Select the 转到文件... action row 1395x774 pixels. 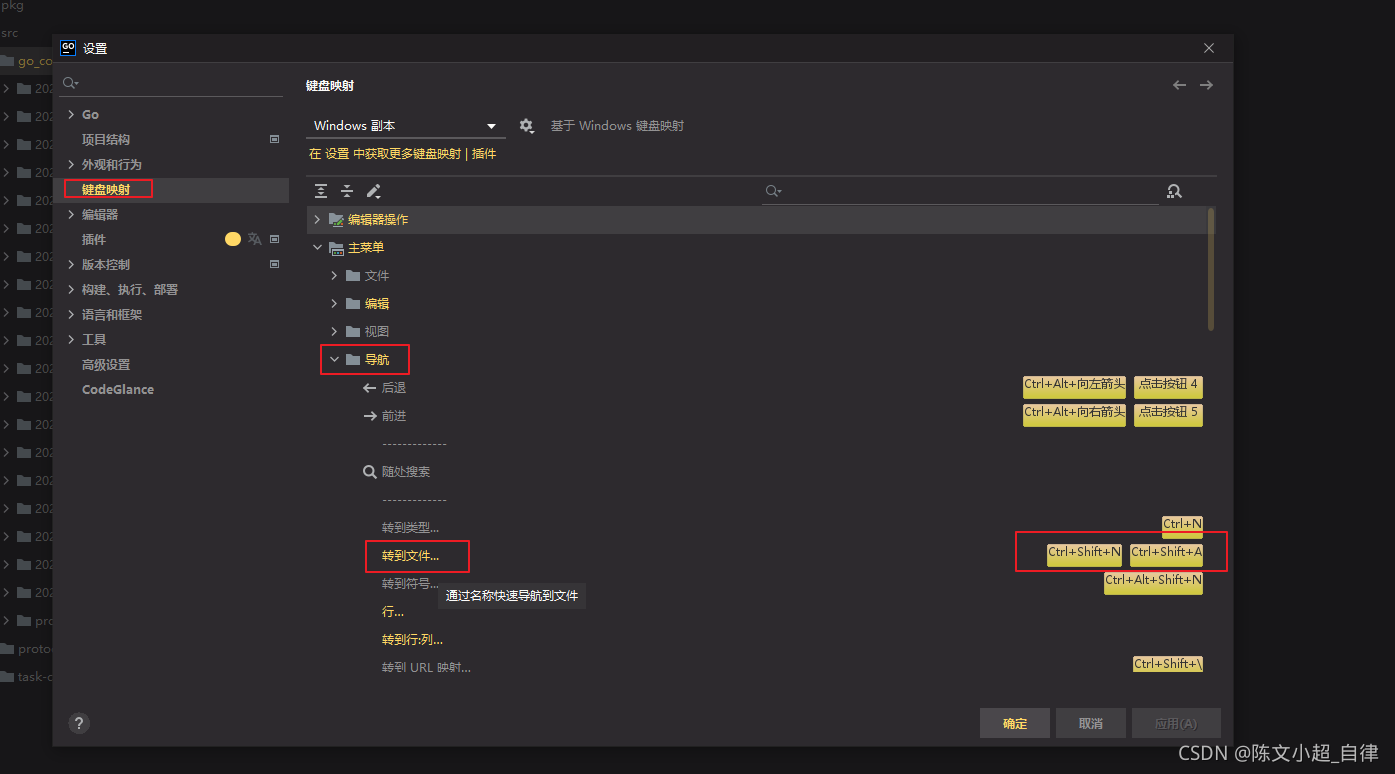click(x=760, y=555)
